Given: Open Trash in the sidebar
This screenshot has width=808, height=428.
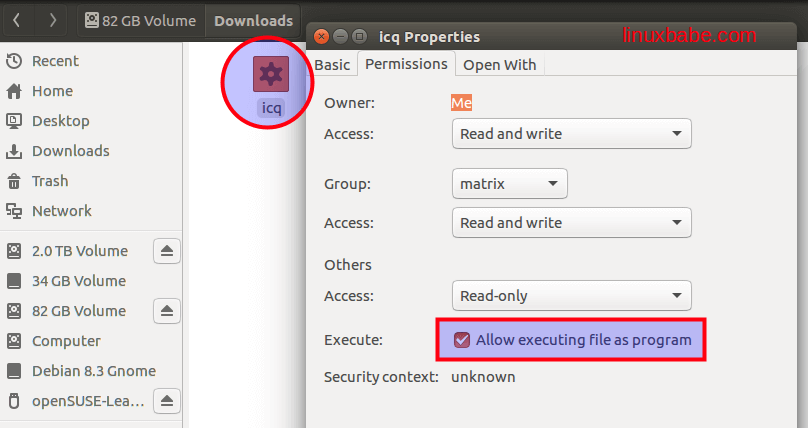Looking at the screenshot, I should [50, 181].
